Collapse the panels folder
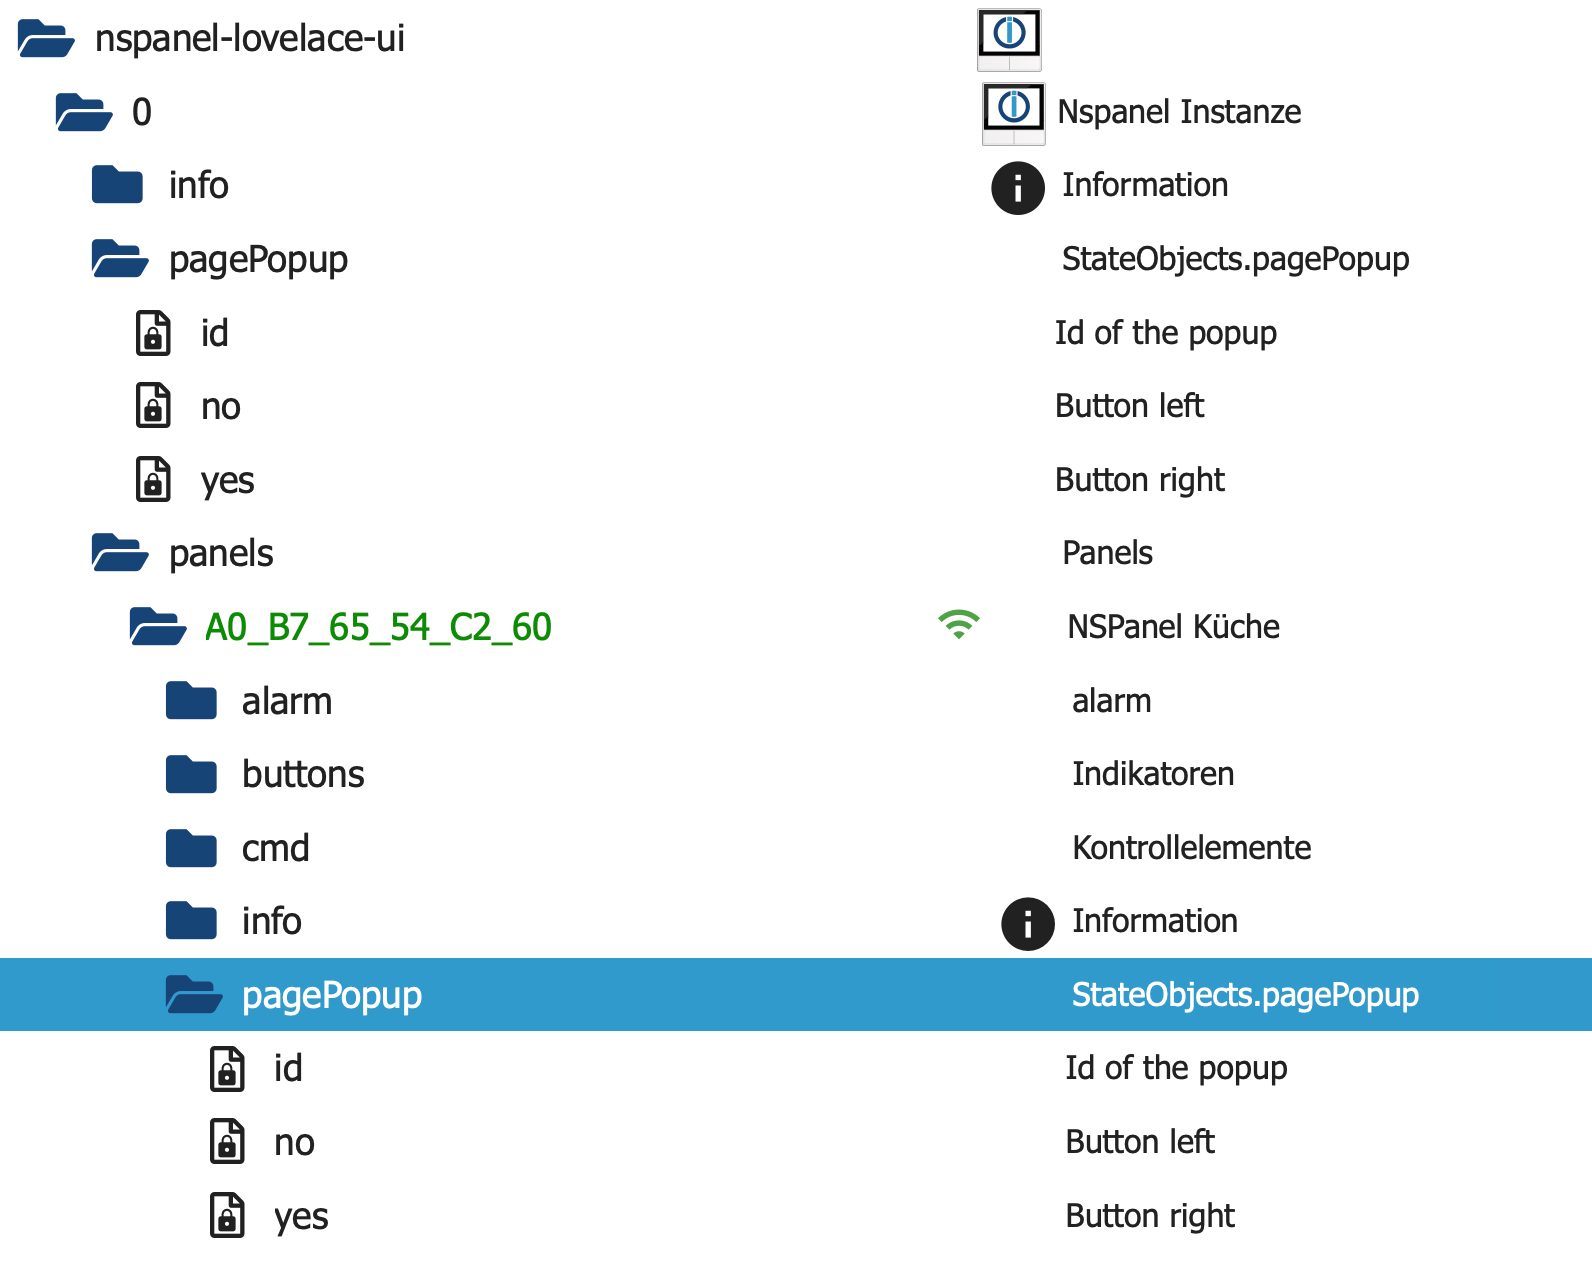Image resolution: width=1592 pixels, height=1262 pixels. (x=119, y=553)
